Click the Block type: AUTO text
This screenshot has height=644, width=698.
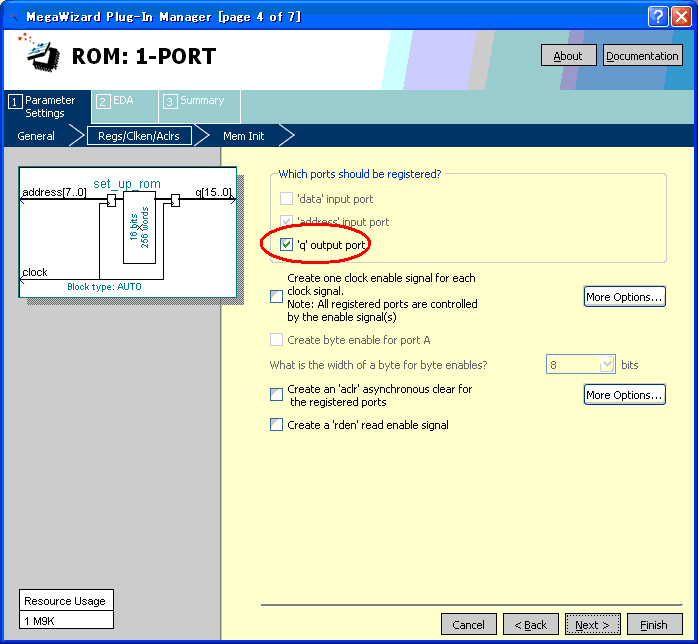point(104,287)
